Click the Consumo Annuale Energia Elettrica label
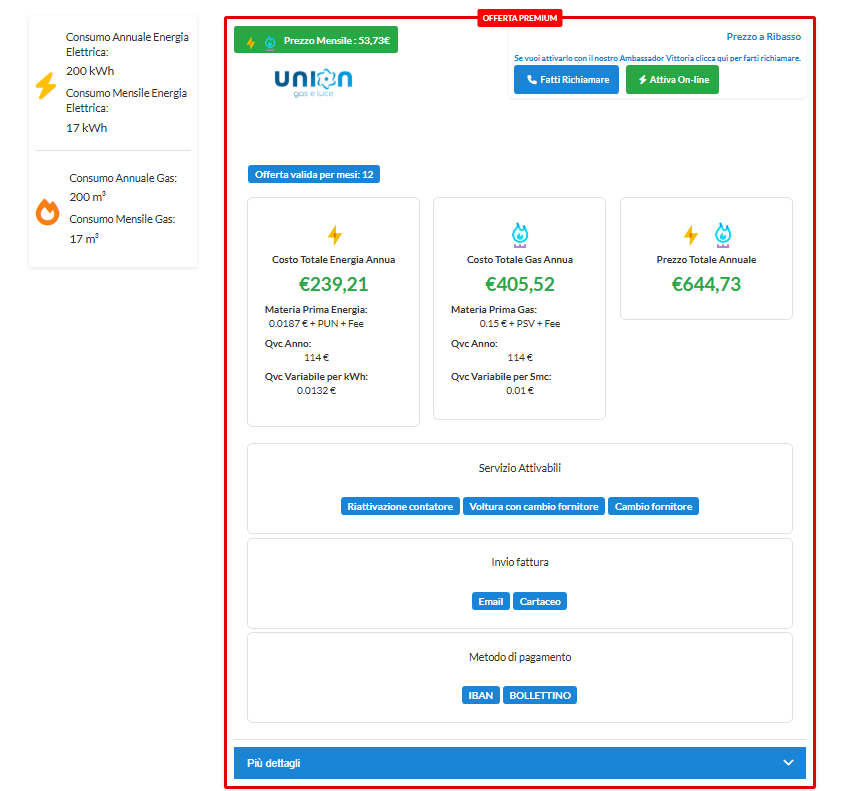 coord(127,45)
